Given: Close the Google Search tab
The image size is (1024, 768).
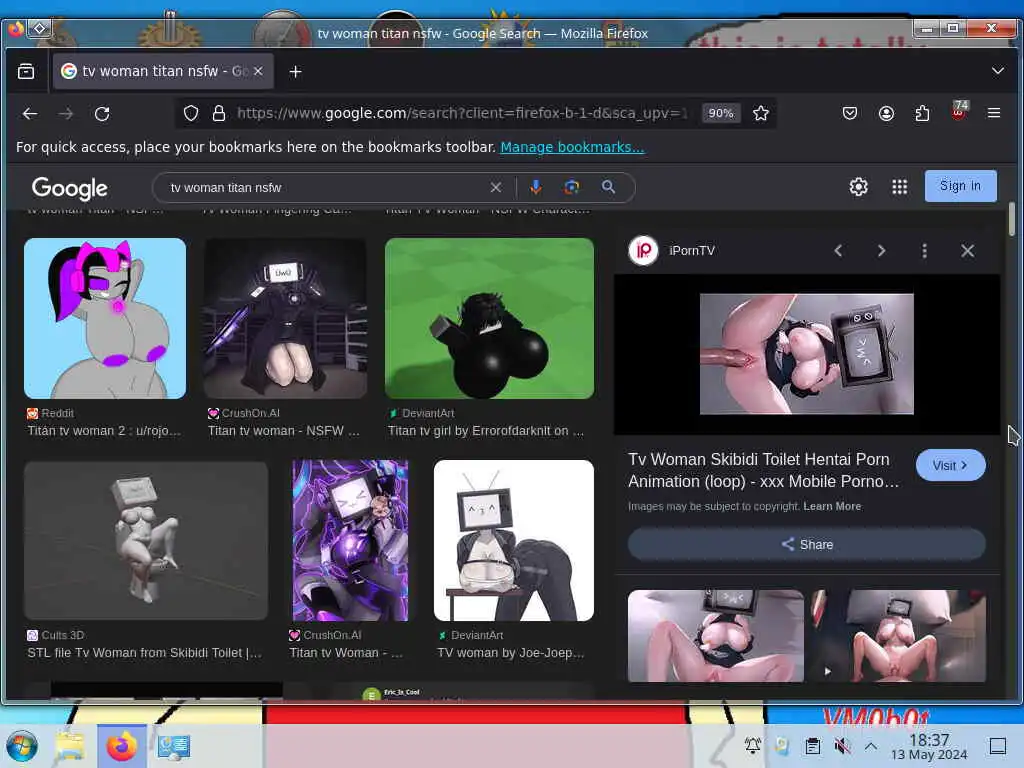Looking at the screenshot, I should pyautogui.click(x=259, y=71).
